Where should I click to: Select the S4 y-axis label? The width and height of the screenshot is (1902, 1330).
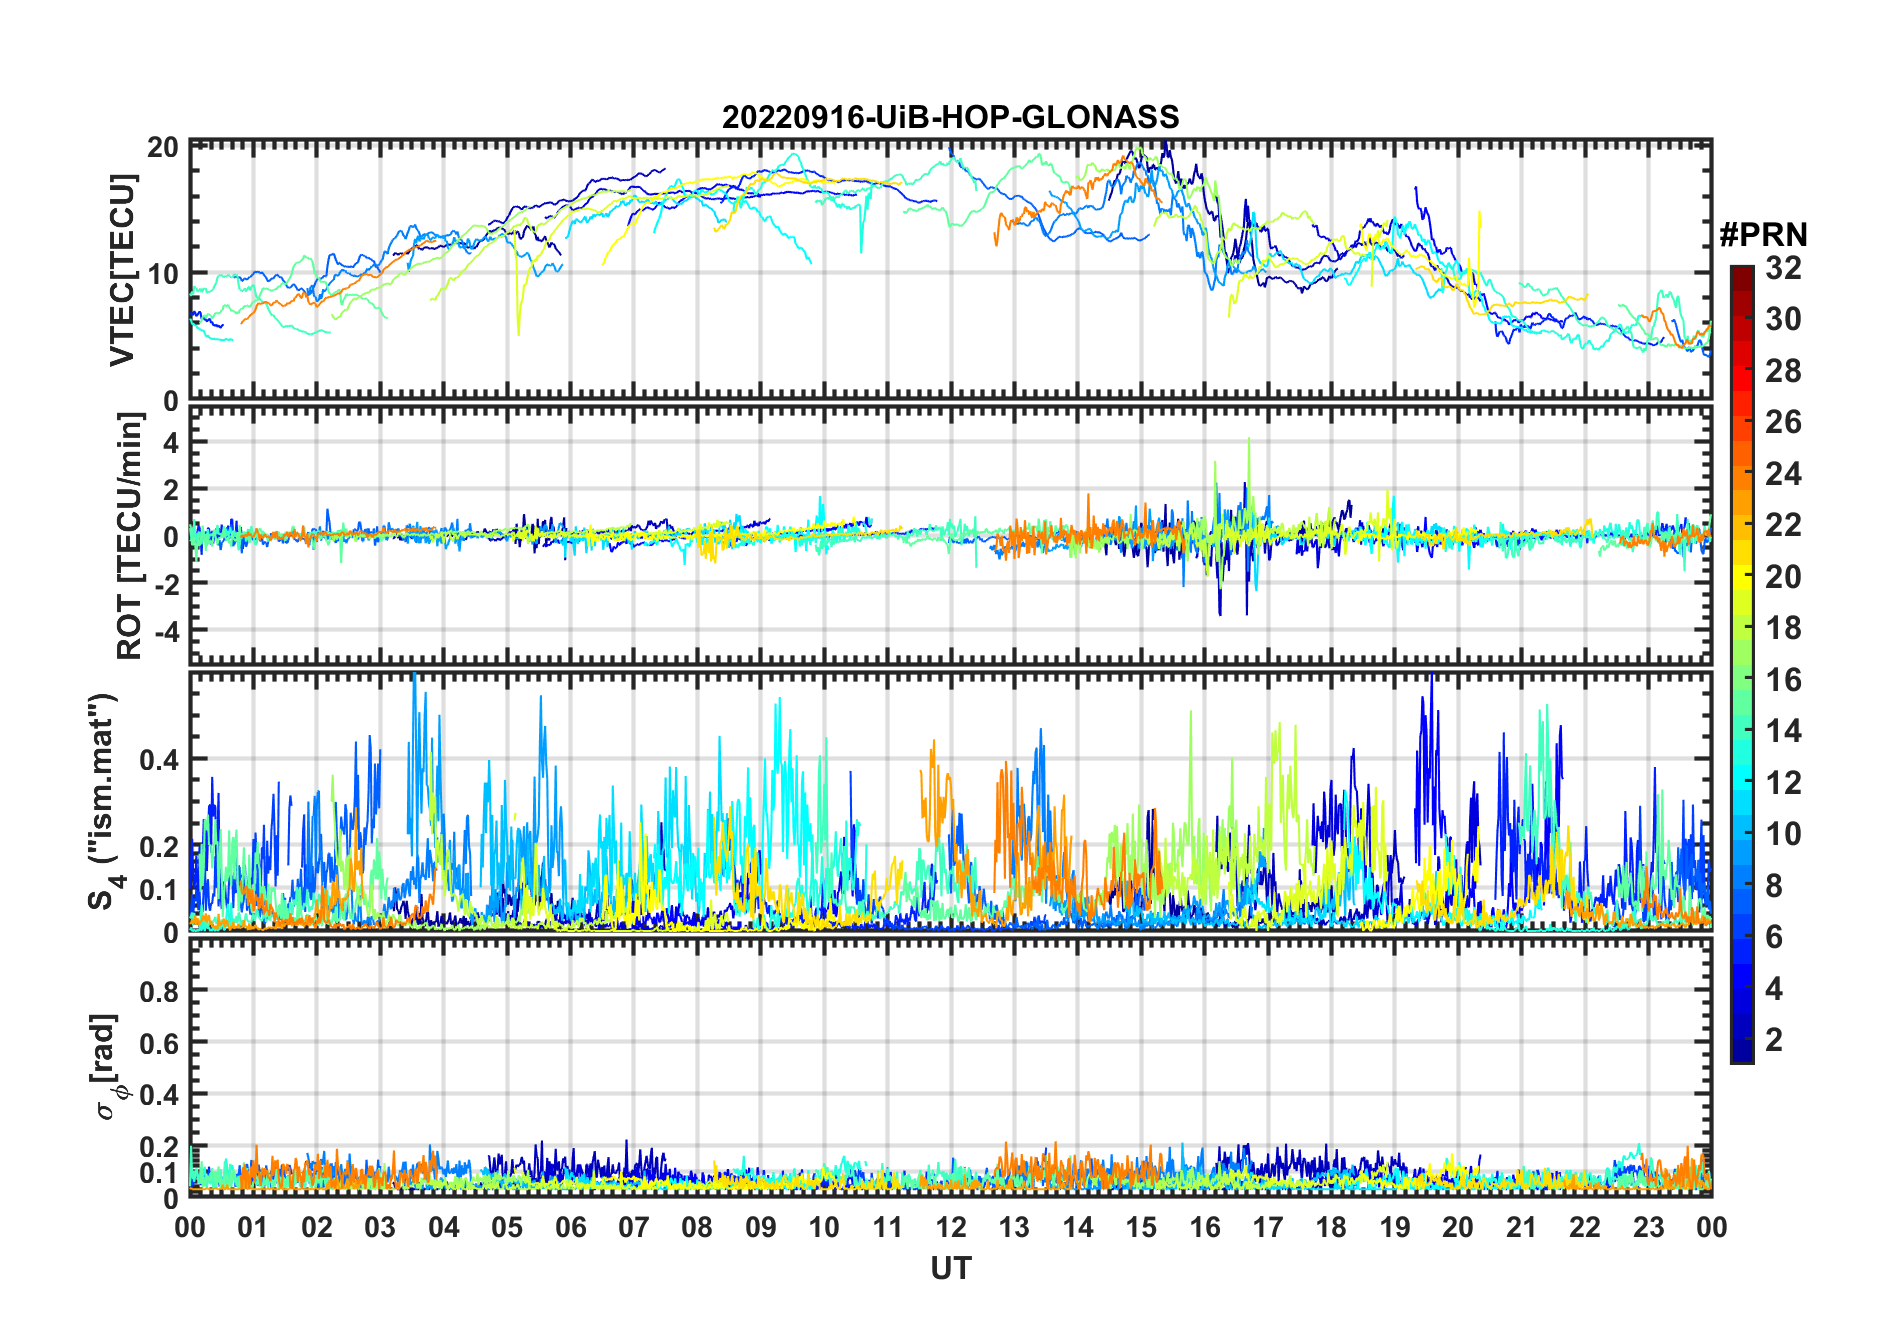103,801
